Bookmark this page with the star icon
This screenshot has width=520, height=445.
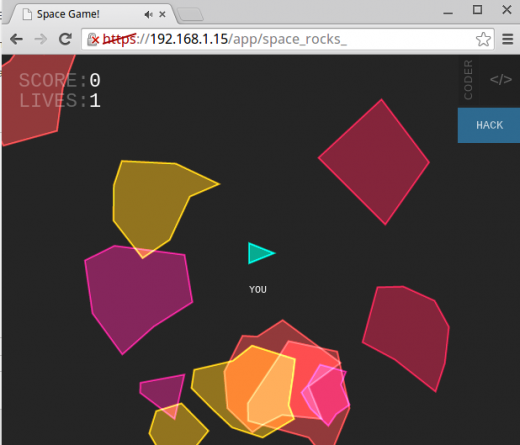pyautogui.click(x=483, y=39)
